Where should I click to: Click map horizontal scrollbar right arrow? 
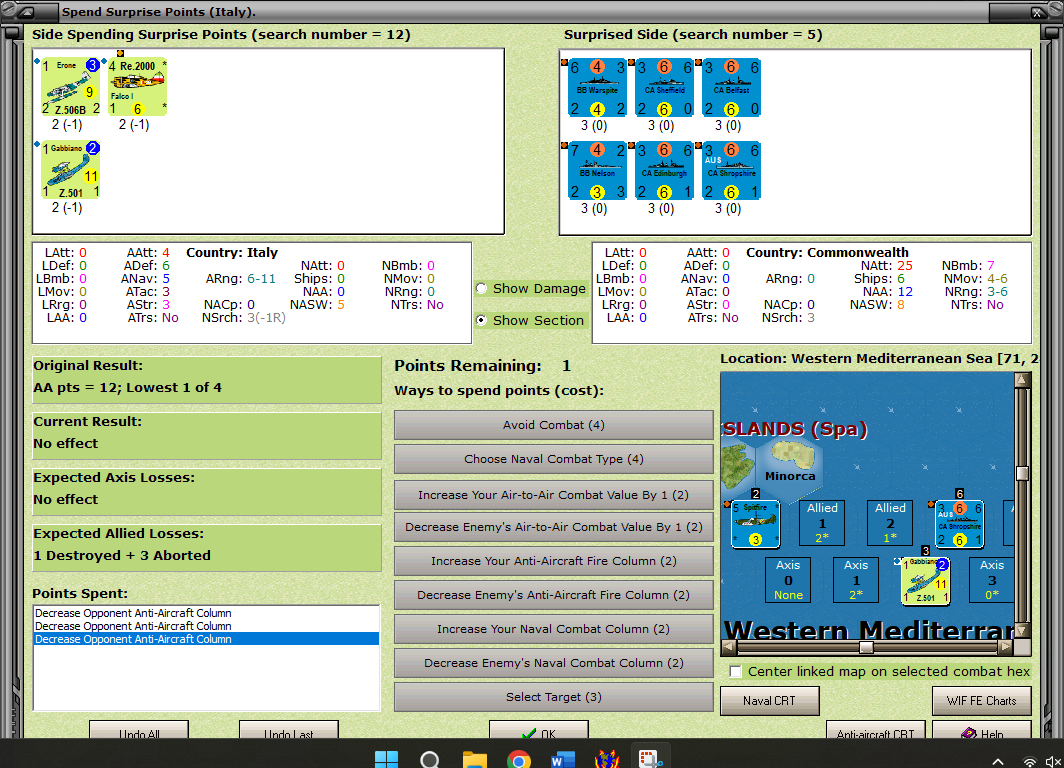coord(1006,647)
